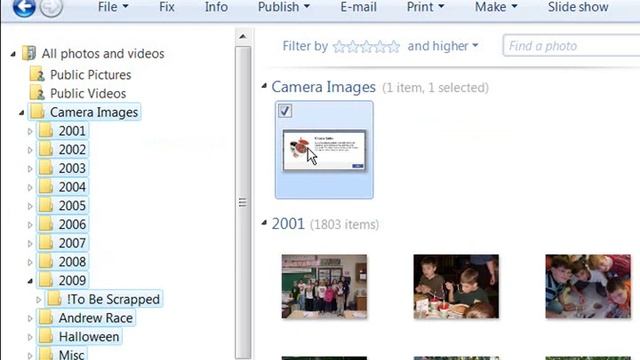Click the 2001 group heading
Viewport: 640px width, 360px height.
[288, 224]
